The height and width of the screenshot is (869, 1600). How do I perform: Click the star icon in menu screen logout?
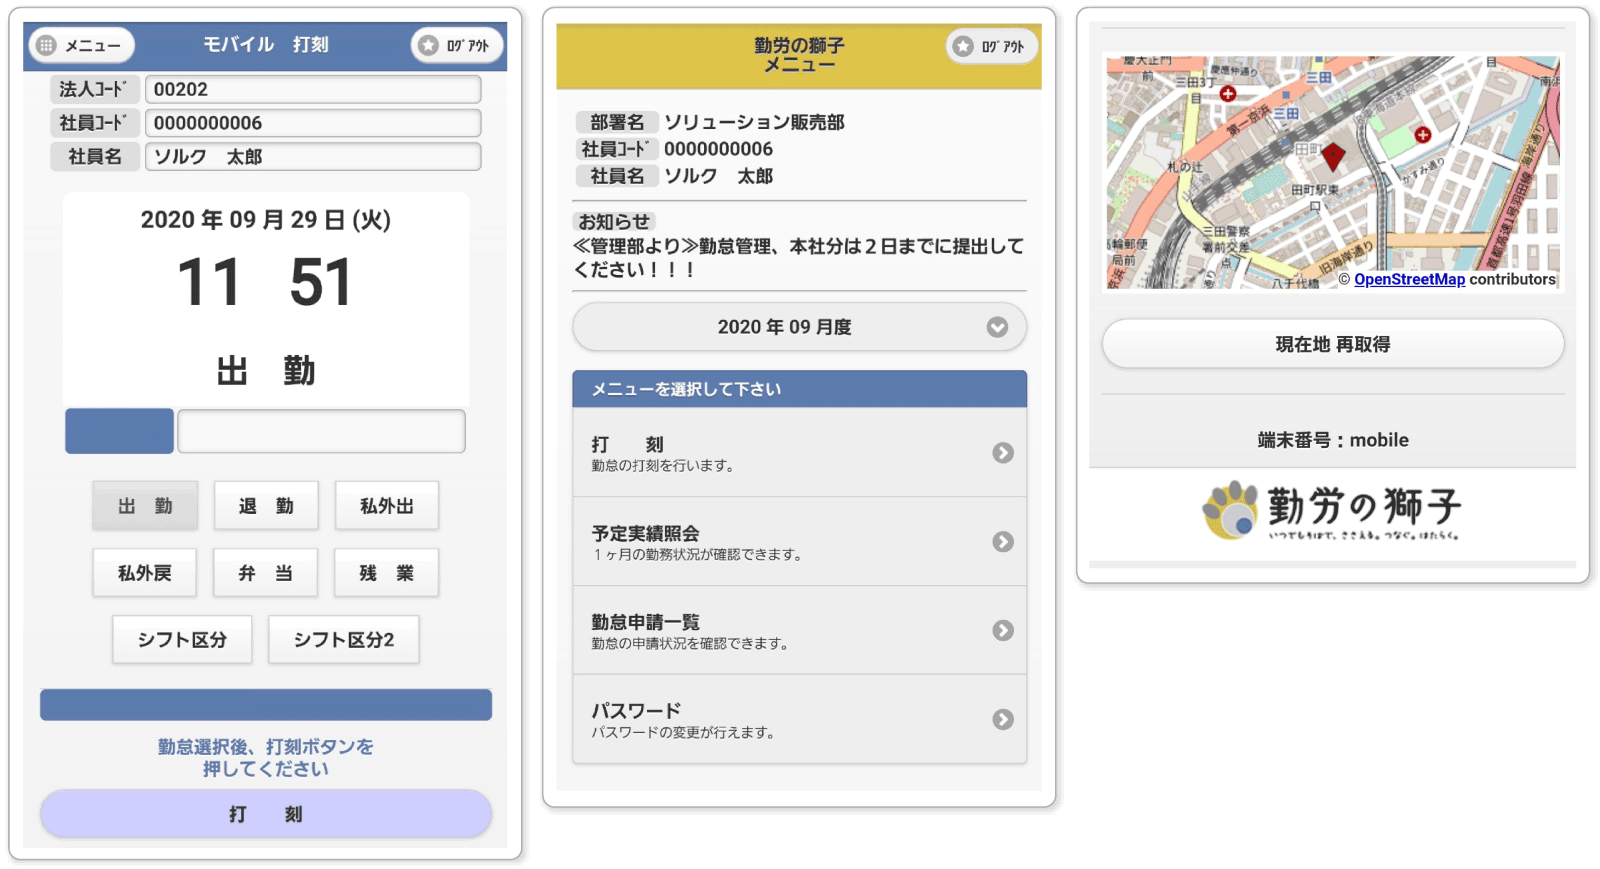tap(963, 46)
